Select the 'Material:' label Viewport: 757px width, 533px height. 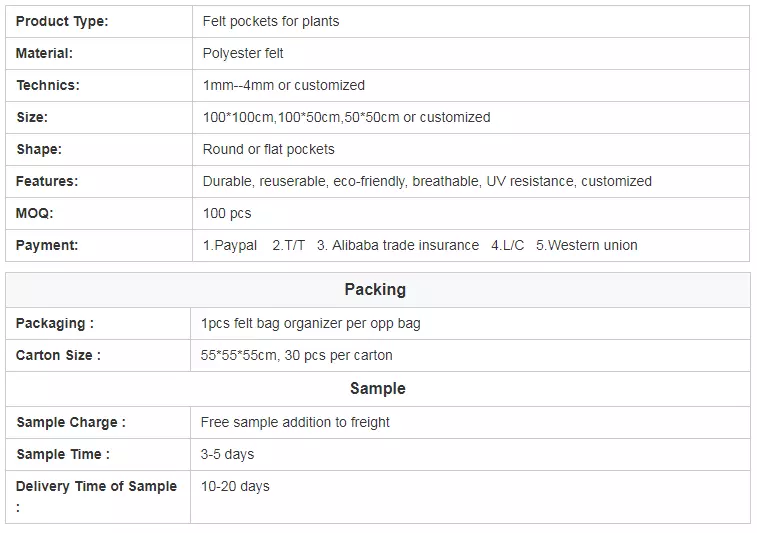(44, 53)
